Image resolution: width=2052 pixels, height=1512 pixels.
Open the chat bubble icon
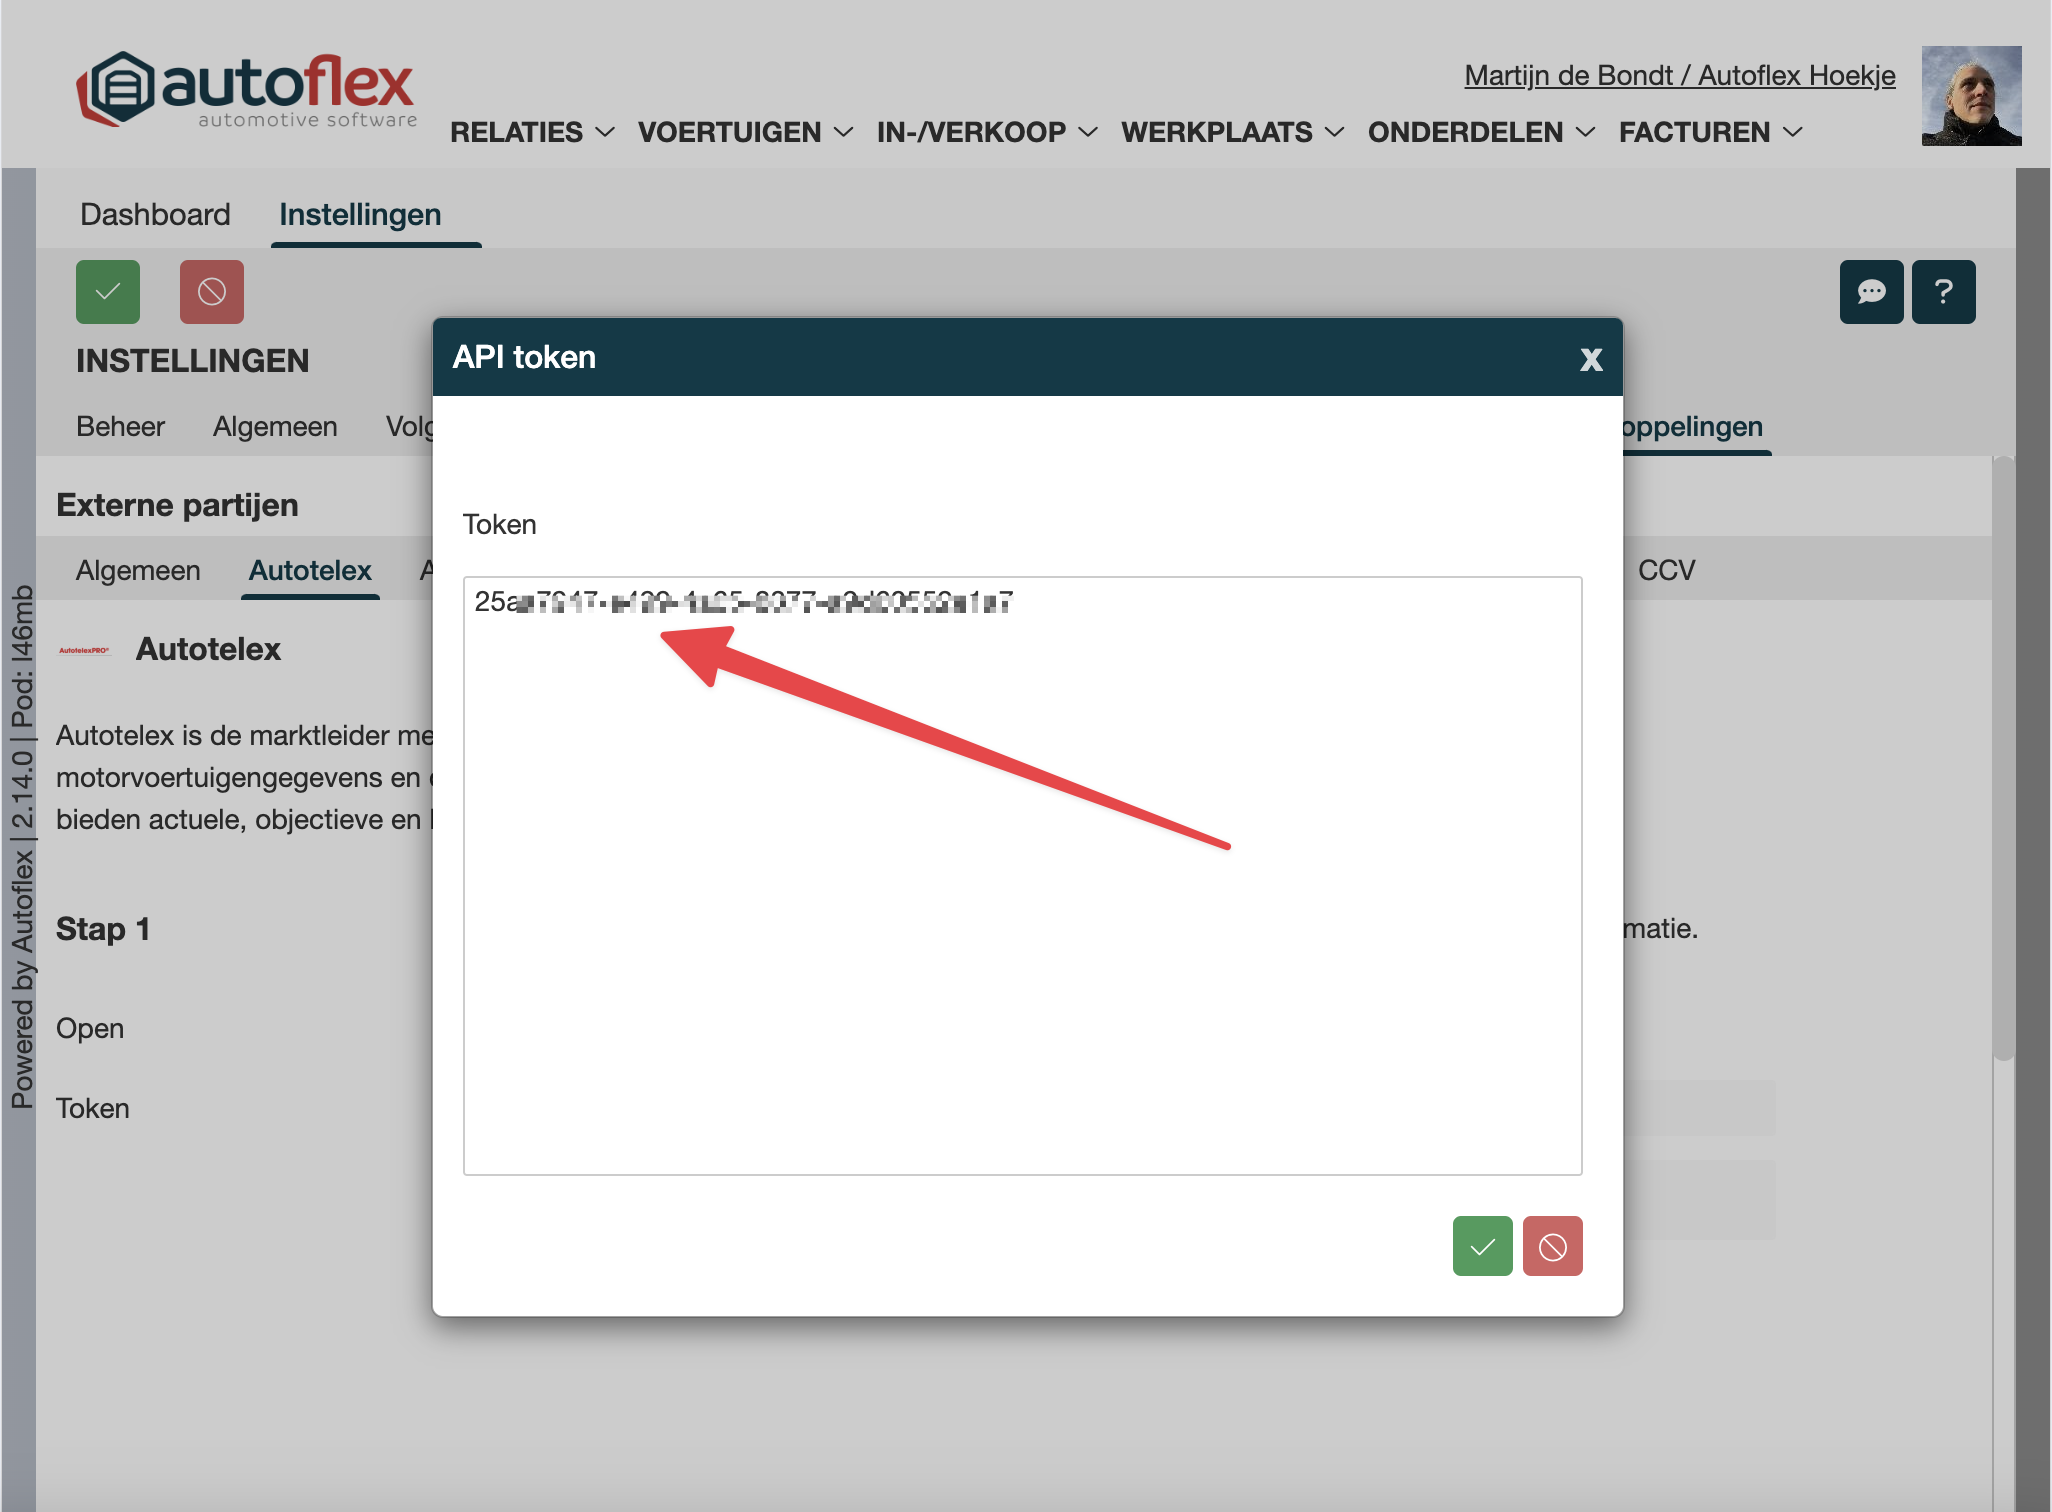[x=1871, y=292]
